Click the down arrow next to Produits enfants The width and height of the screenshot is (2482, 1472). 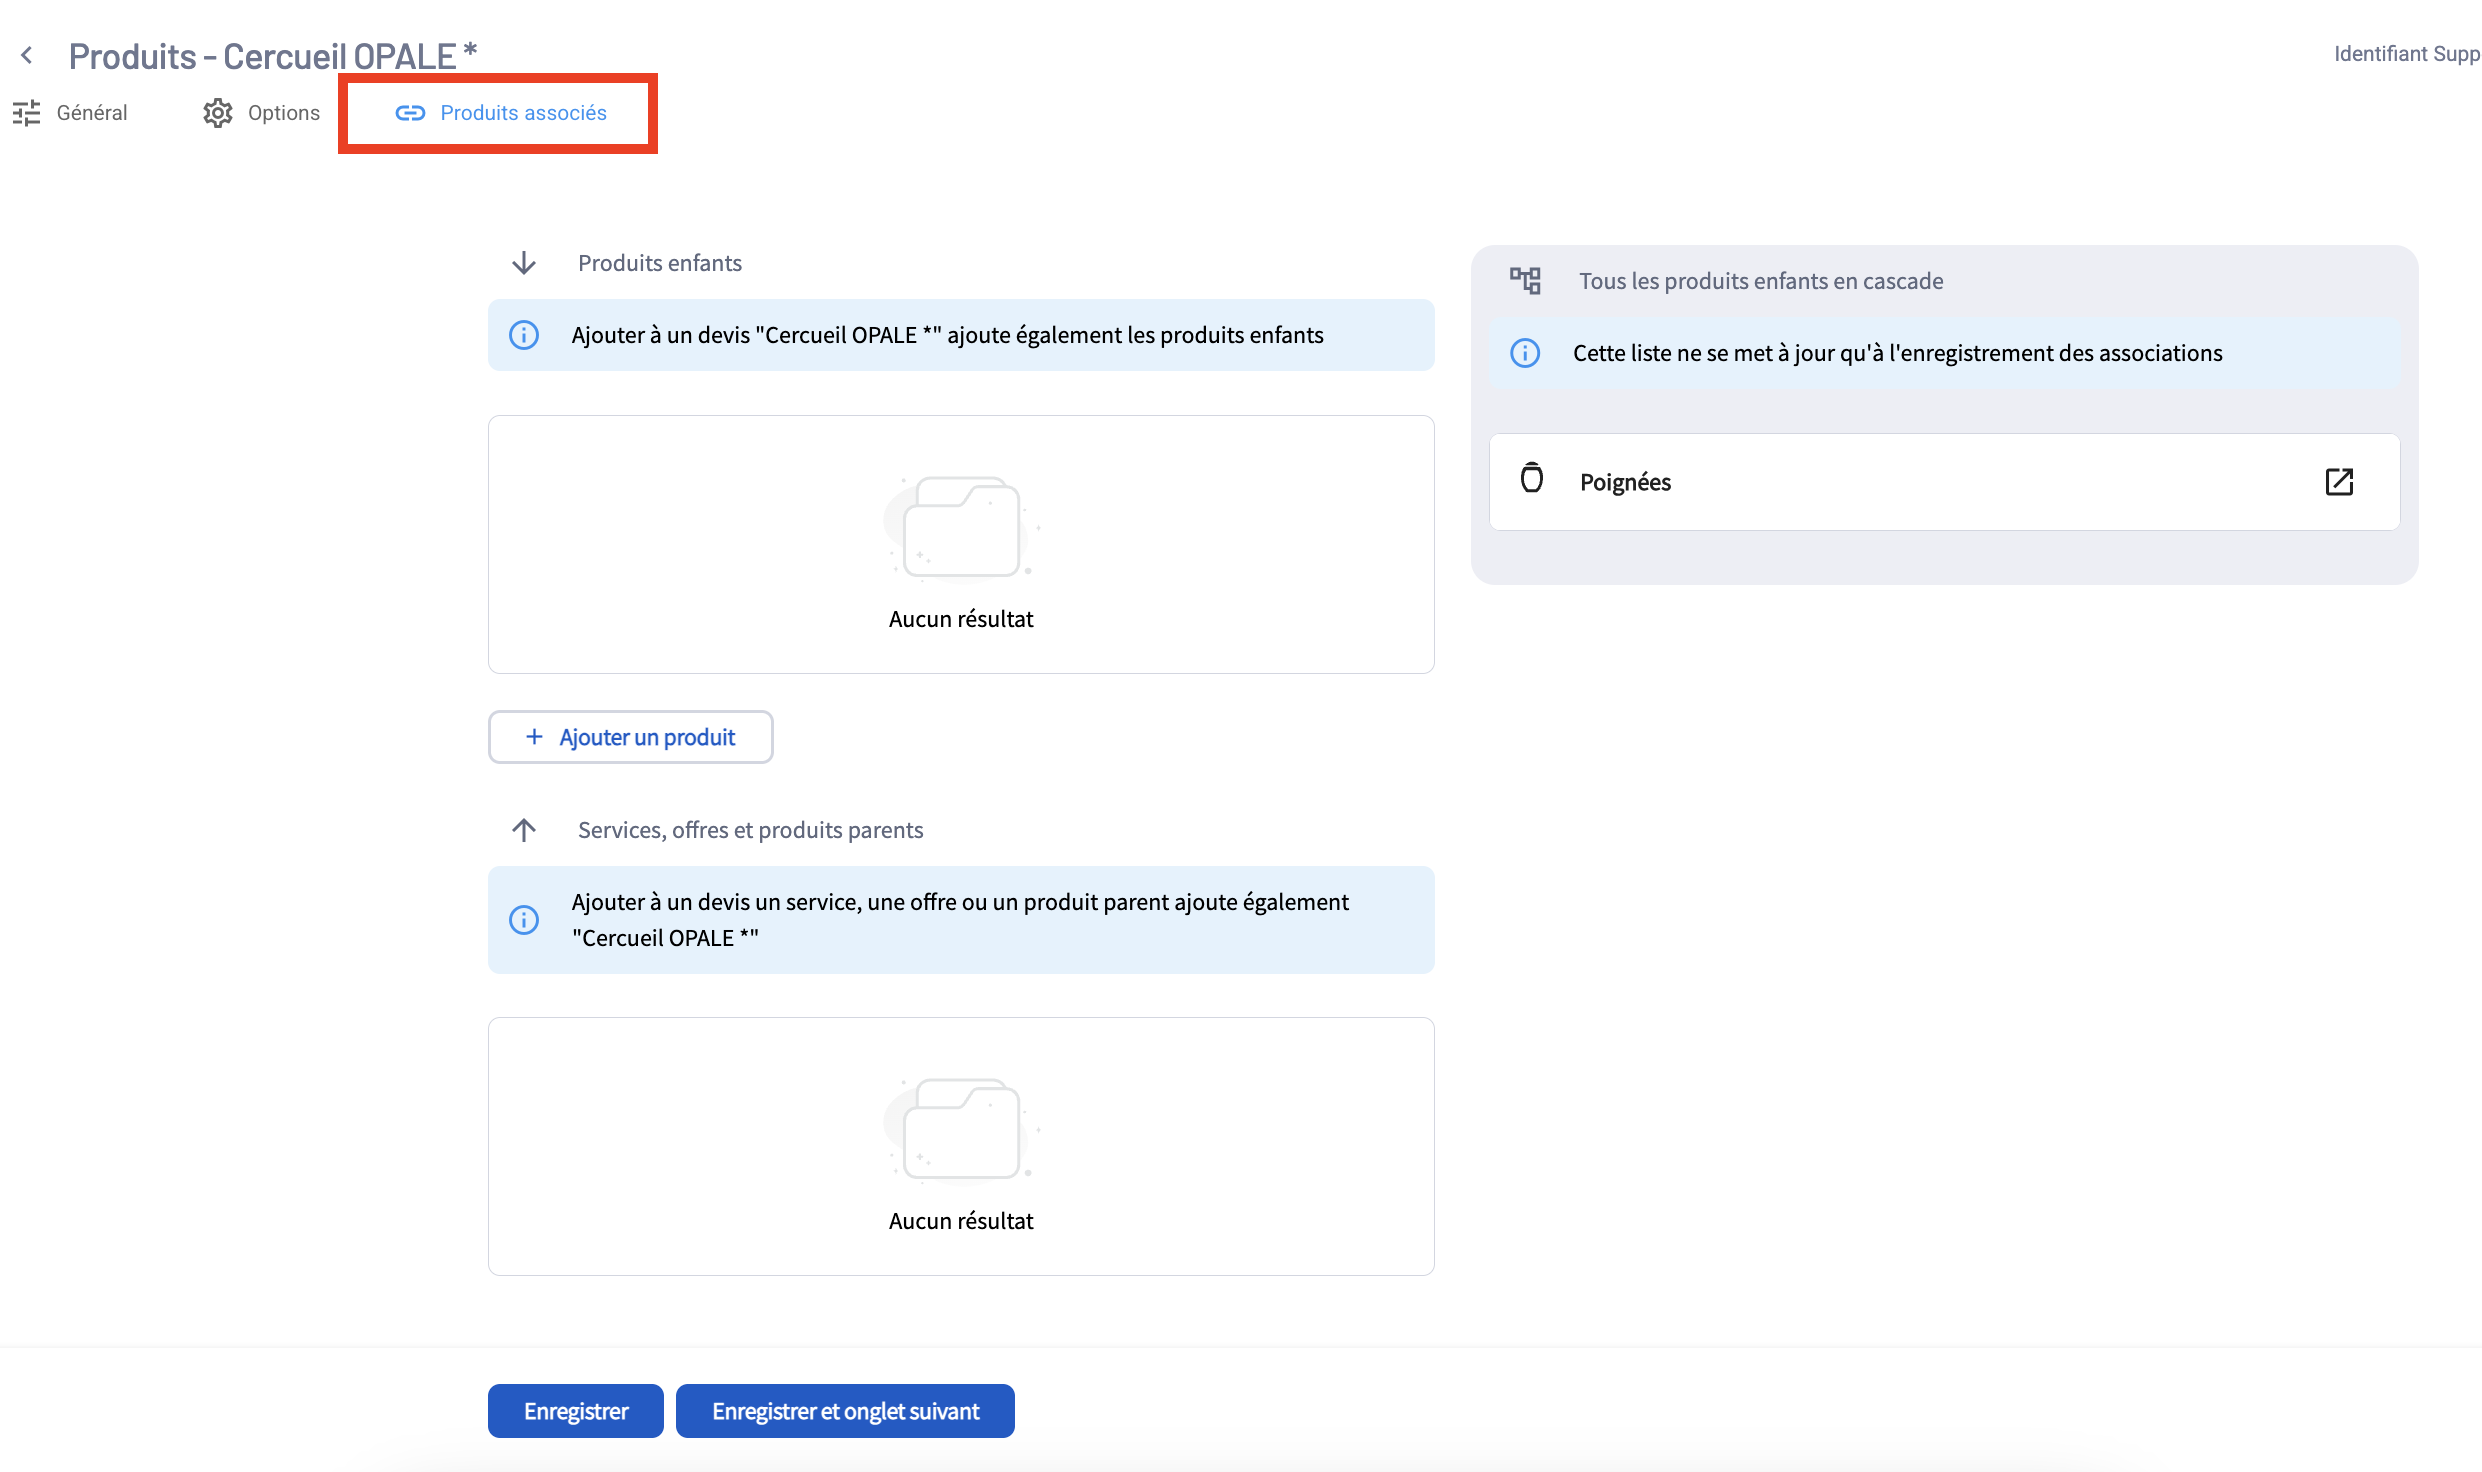pyautogui.click(x=524, y=263)
